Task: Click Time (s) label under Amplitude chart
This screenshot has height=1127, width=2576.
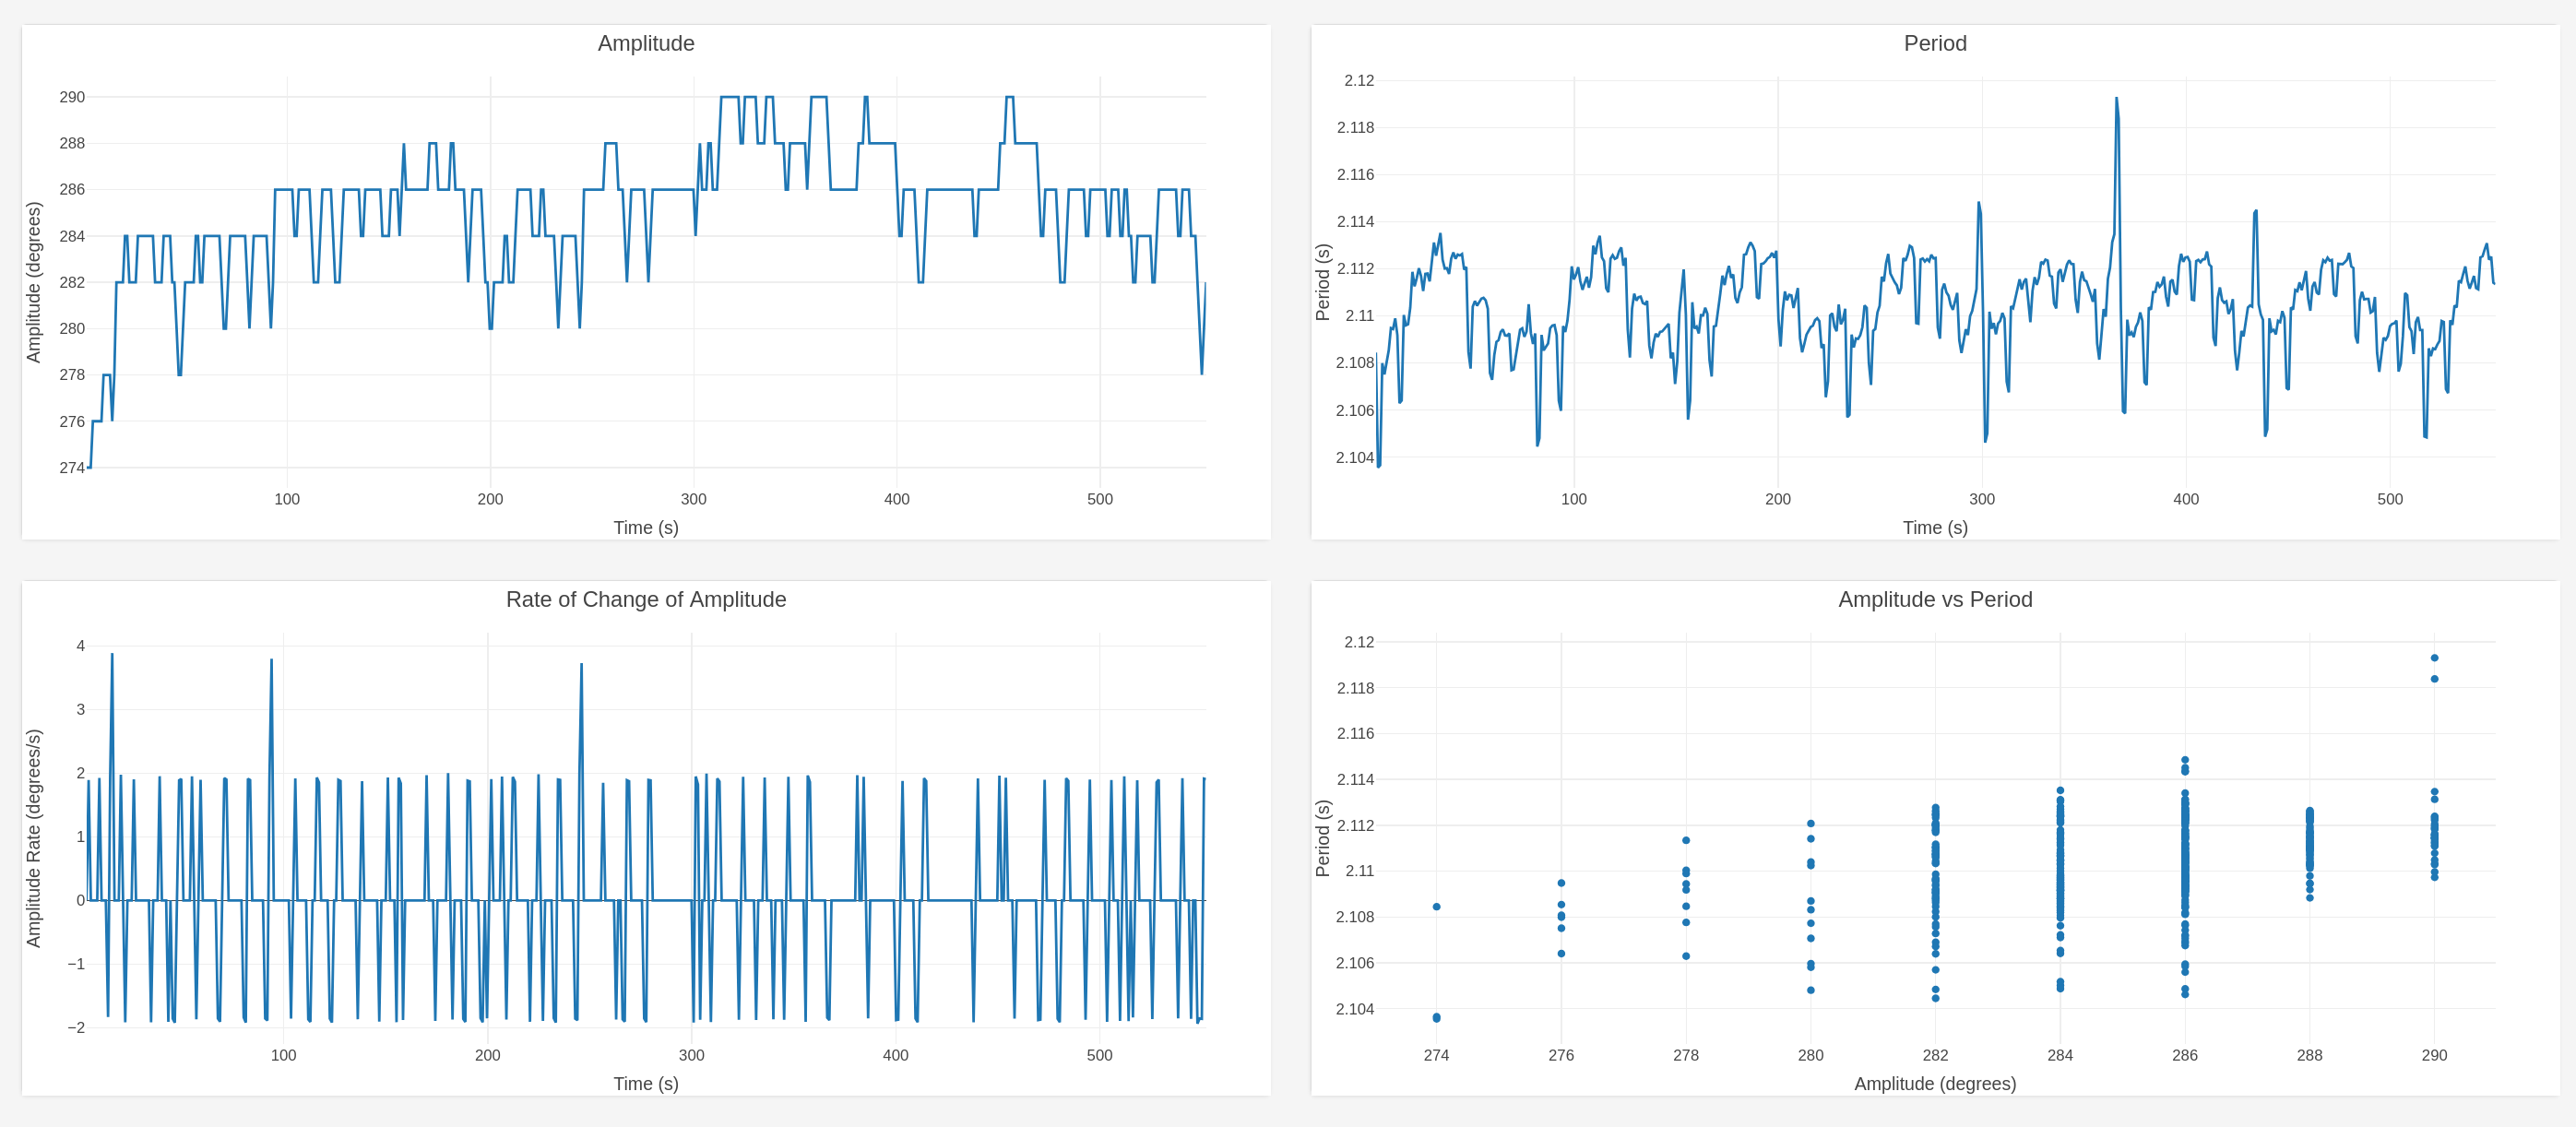Action: click(x=645, y=527)
